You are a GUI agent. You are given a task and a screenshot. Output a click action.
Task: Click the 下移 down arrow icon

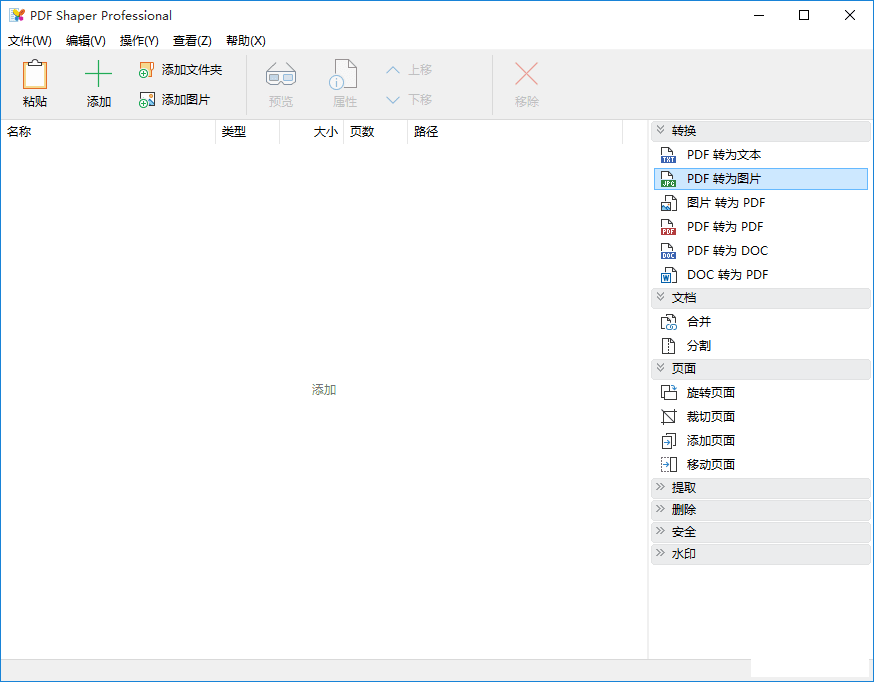coord(393,100)
